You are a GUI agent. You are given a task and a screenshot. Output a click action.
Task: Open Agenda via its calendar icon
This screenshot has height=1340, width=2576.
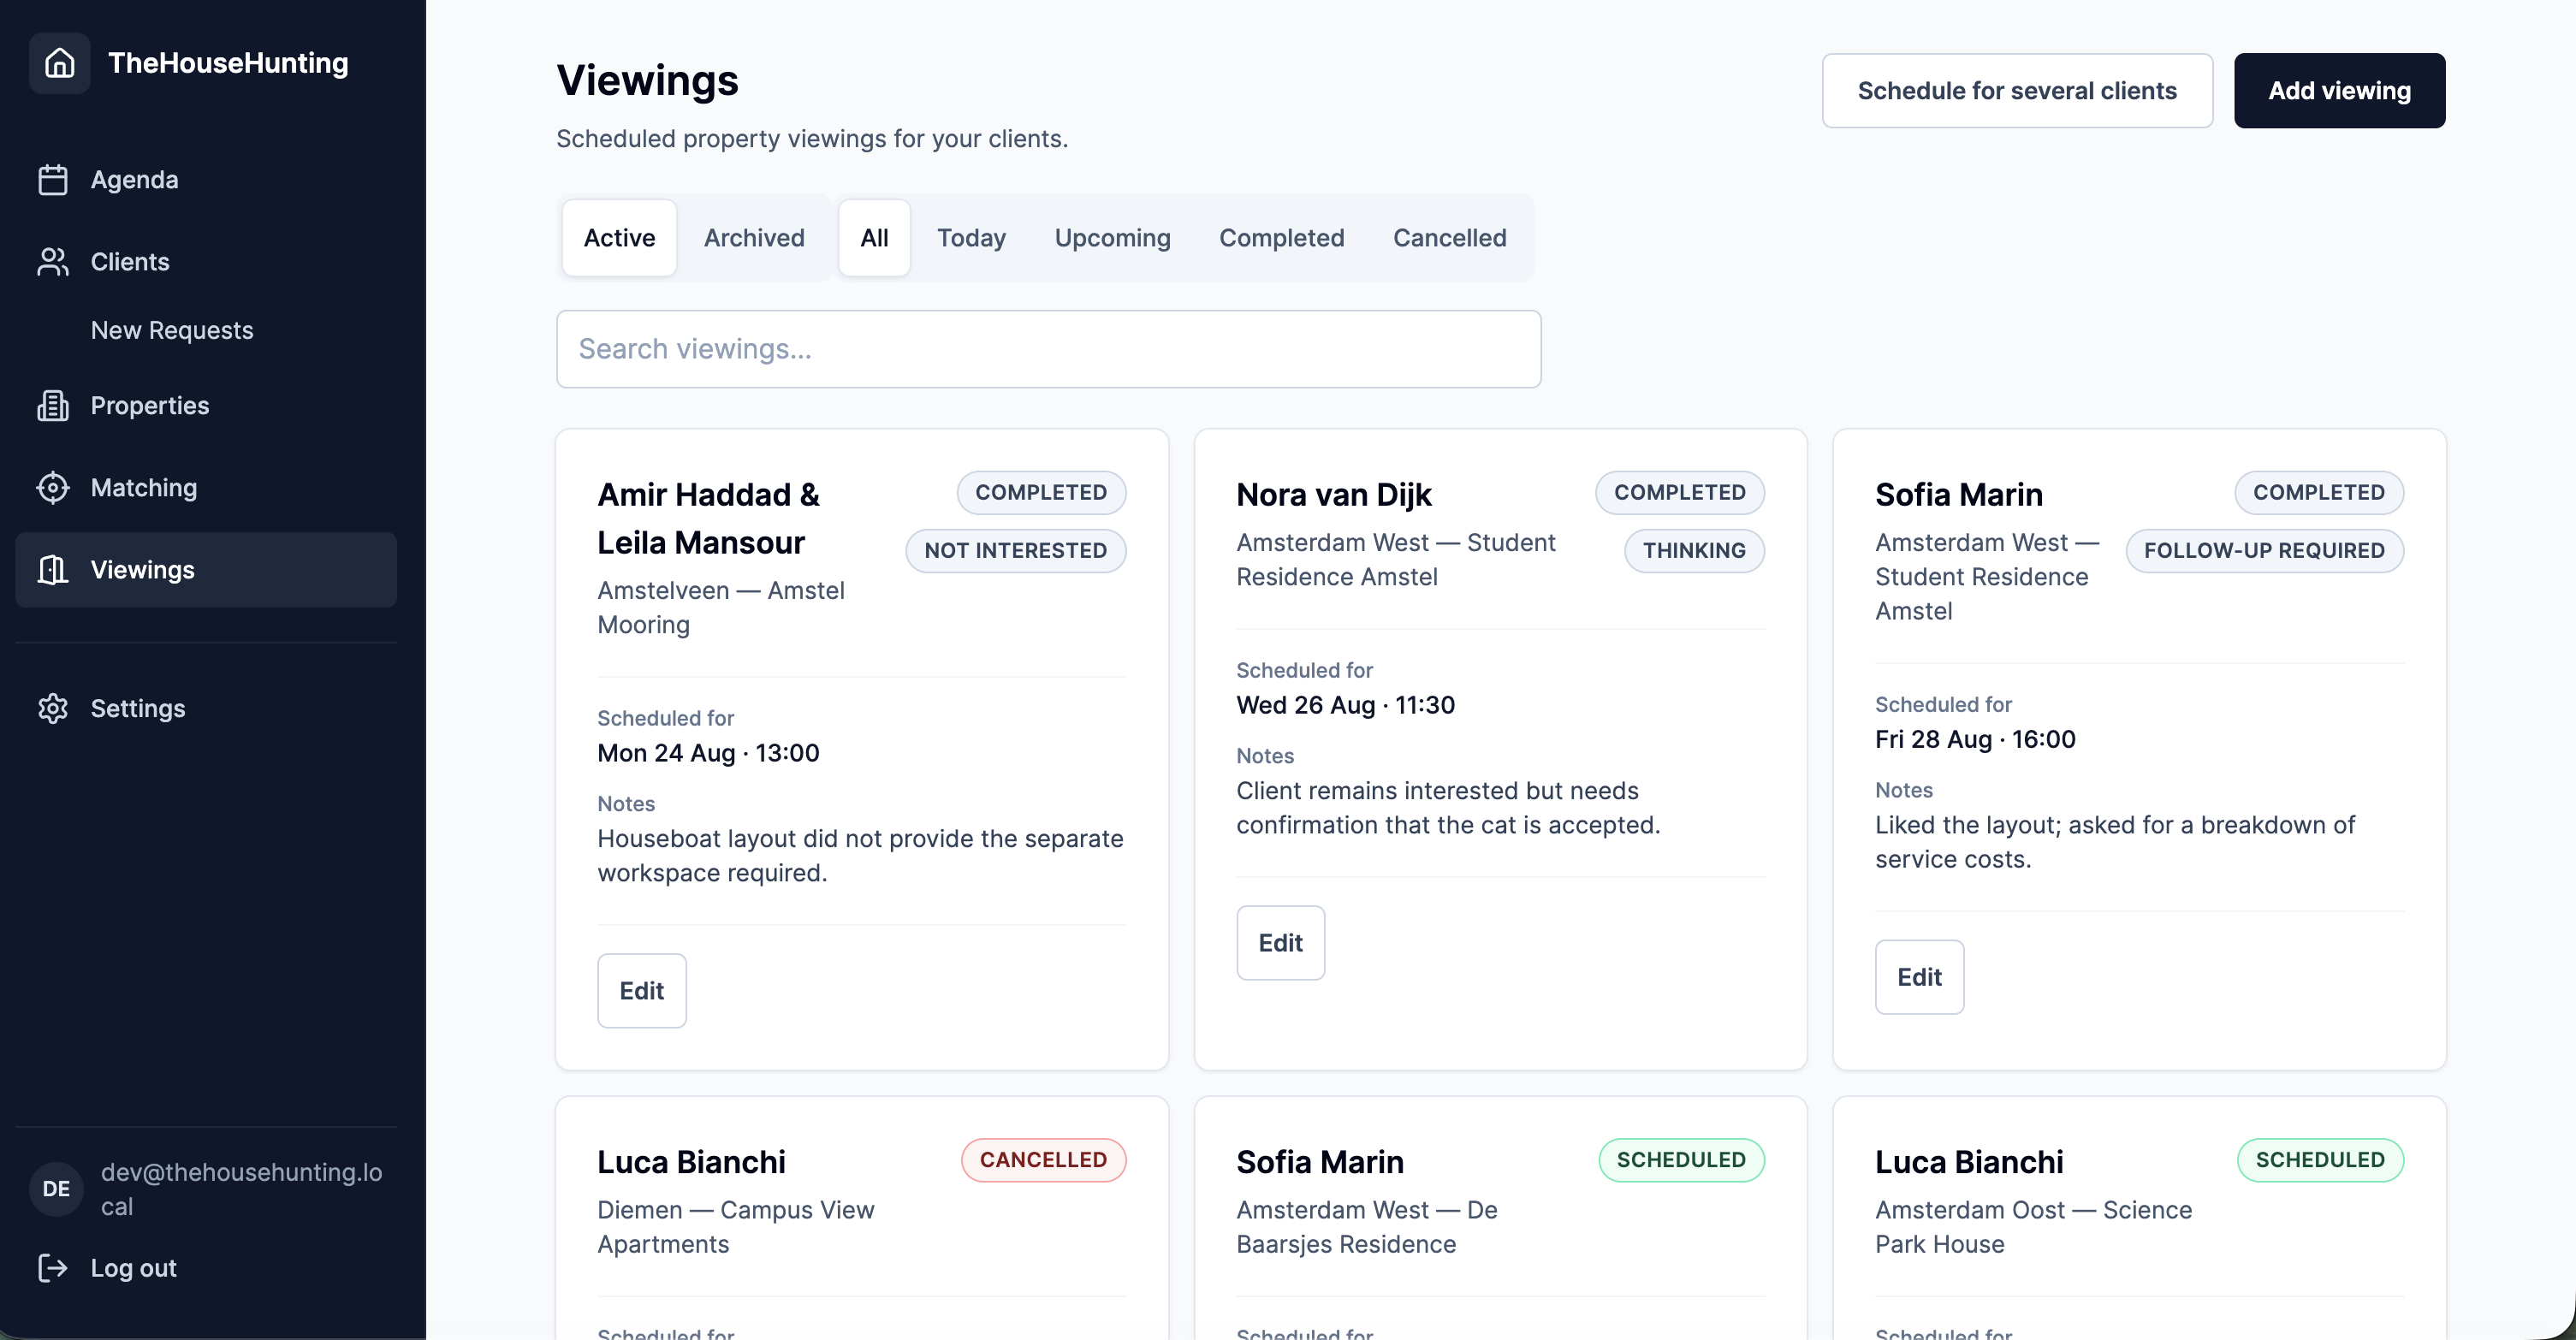tap(53, 180)
